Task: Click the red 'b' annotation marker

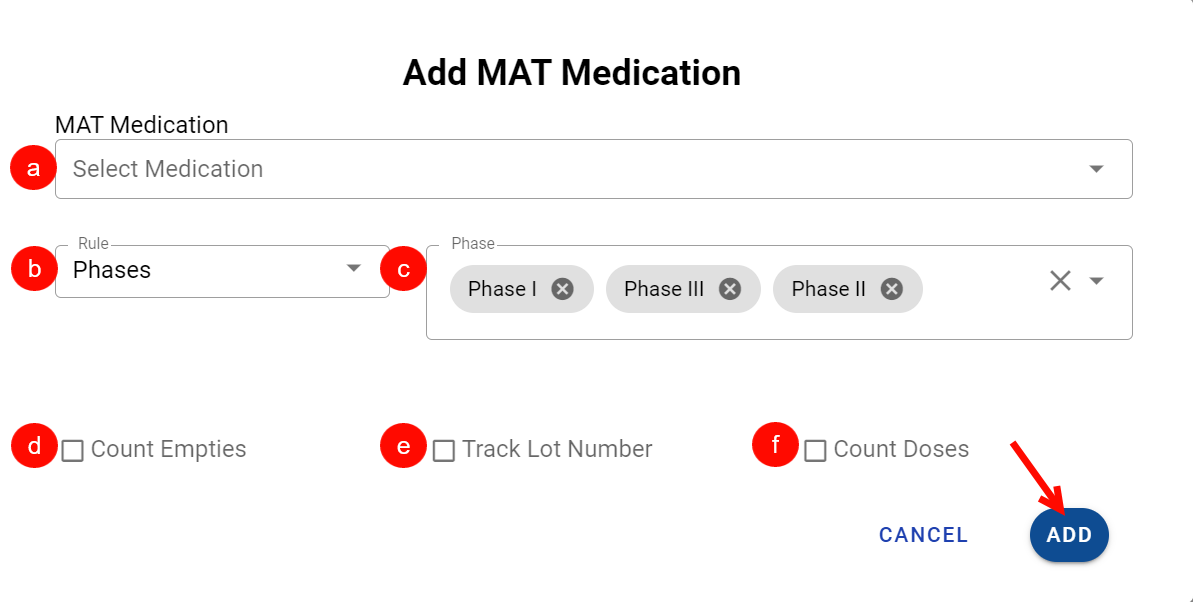Action: [x=34, y=269]
